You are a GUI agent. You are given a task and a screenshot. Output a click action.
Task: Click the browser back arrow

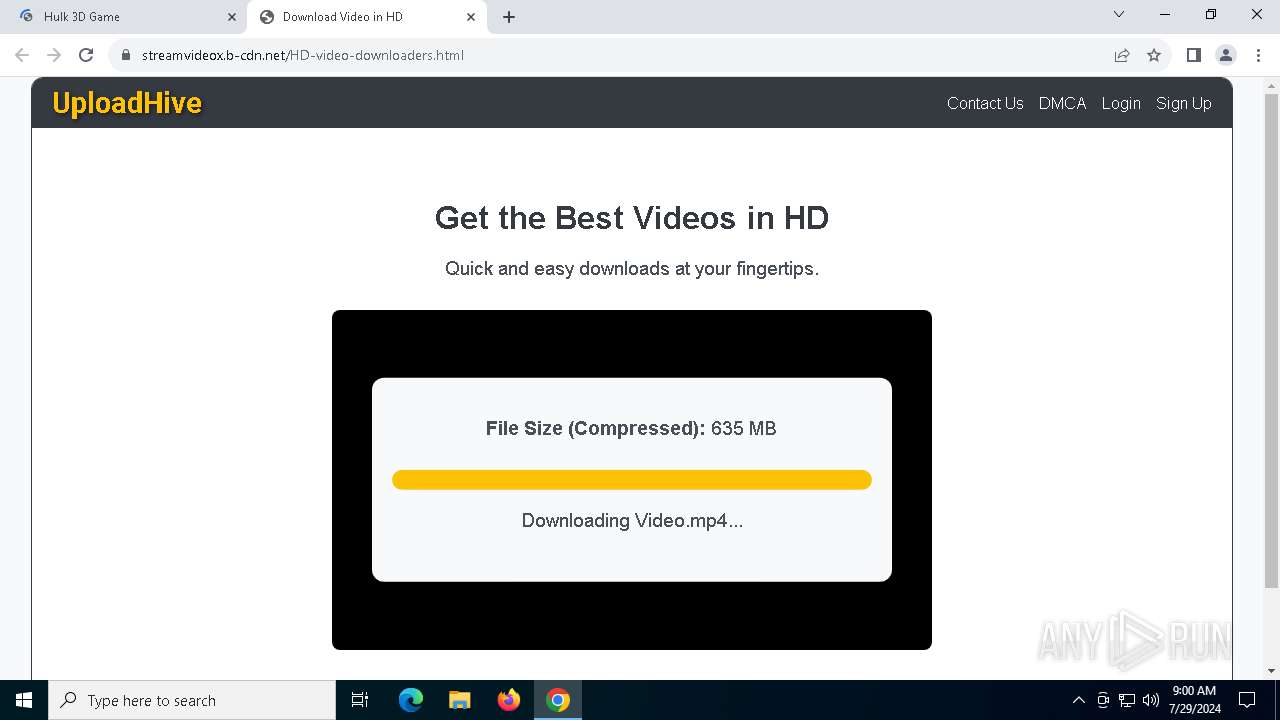tap(22, 55)
